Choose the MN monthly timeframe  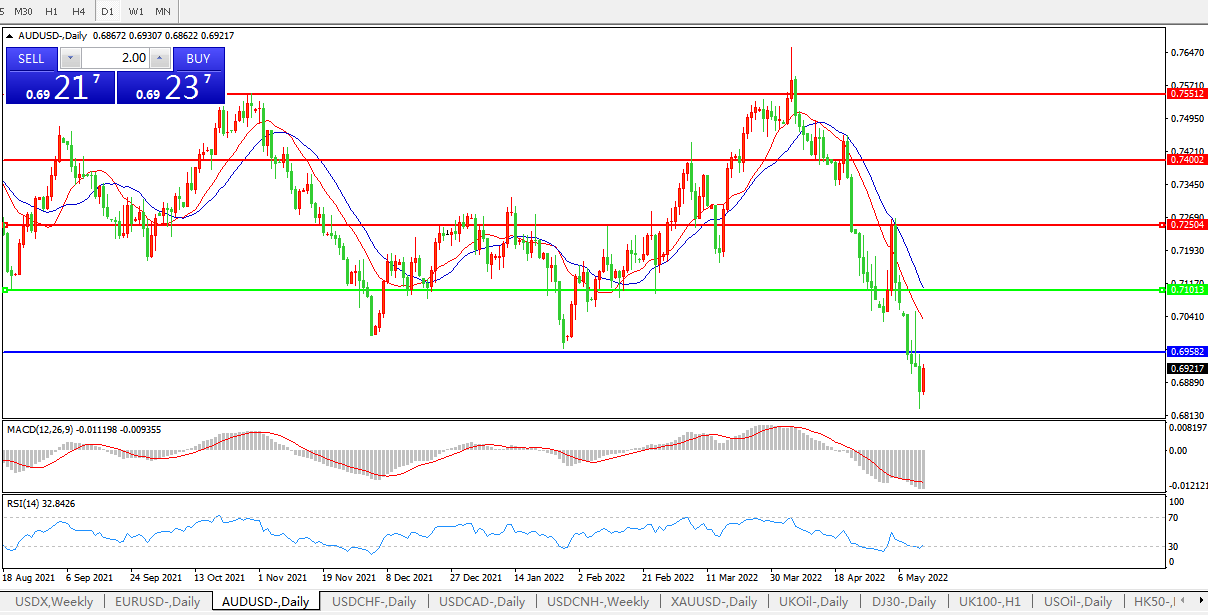tap(163, 11)
